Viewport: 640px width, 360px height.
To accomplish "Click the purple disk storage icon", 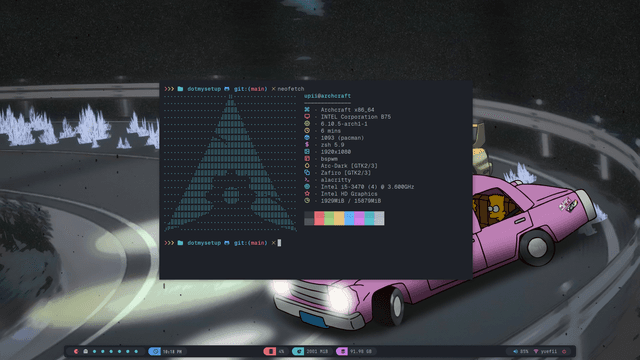I will coord(342,351).
